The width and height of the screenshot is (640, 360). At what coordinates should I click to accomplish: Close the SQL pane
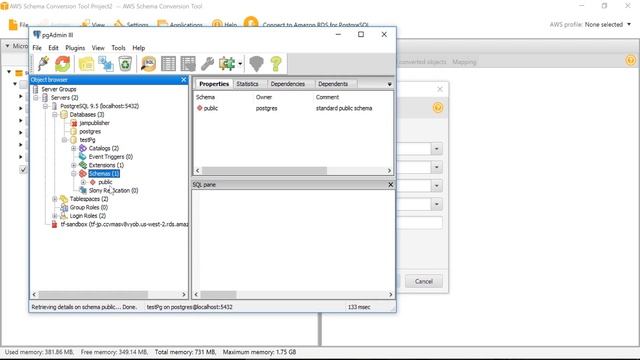[390, 184]
